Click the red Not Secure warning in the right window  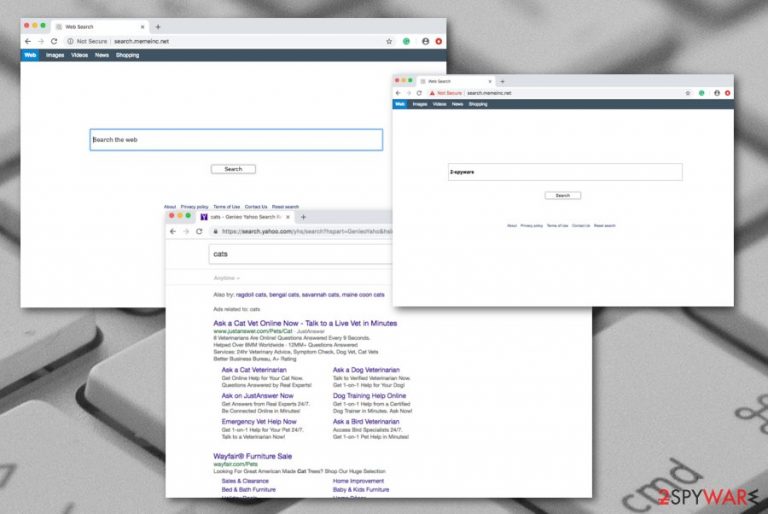[446, 93]
